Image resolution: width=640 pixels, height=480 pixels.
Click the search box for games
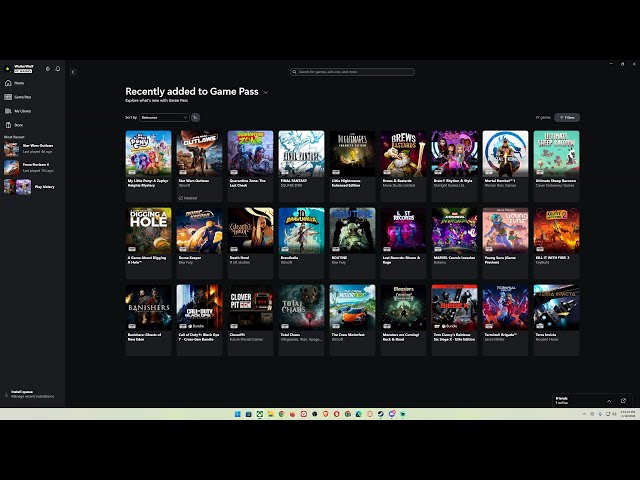(352, 72)
